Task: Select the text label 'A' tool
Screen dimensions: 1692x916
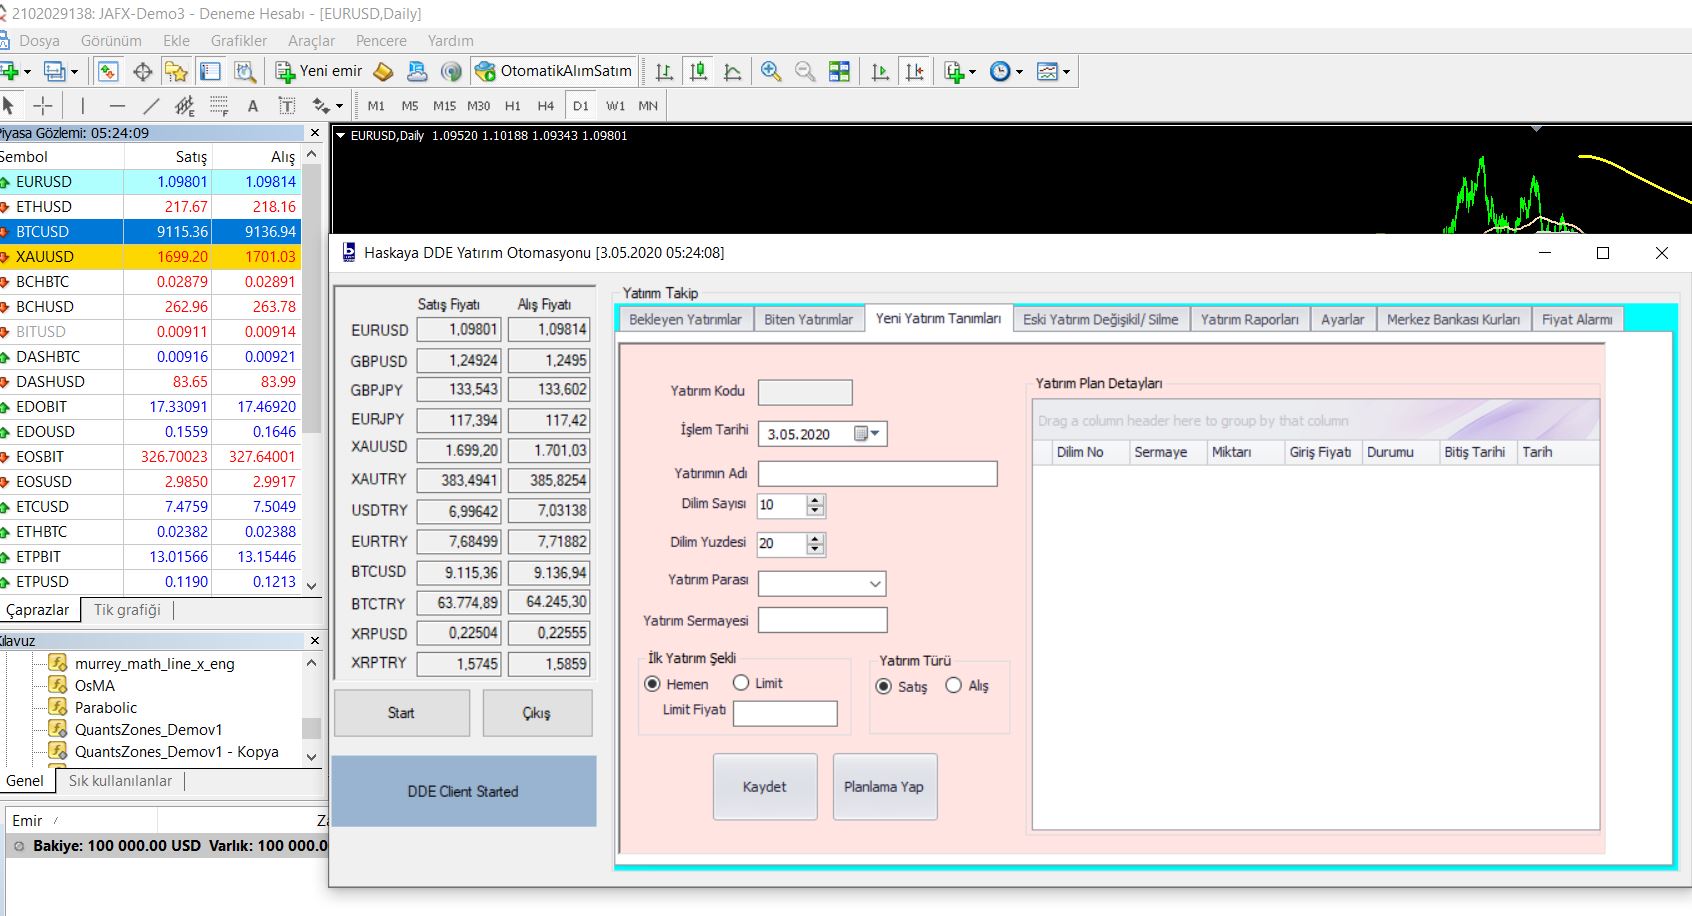Action: tap(253, 106)
